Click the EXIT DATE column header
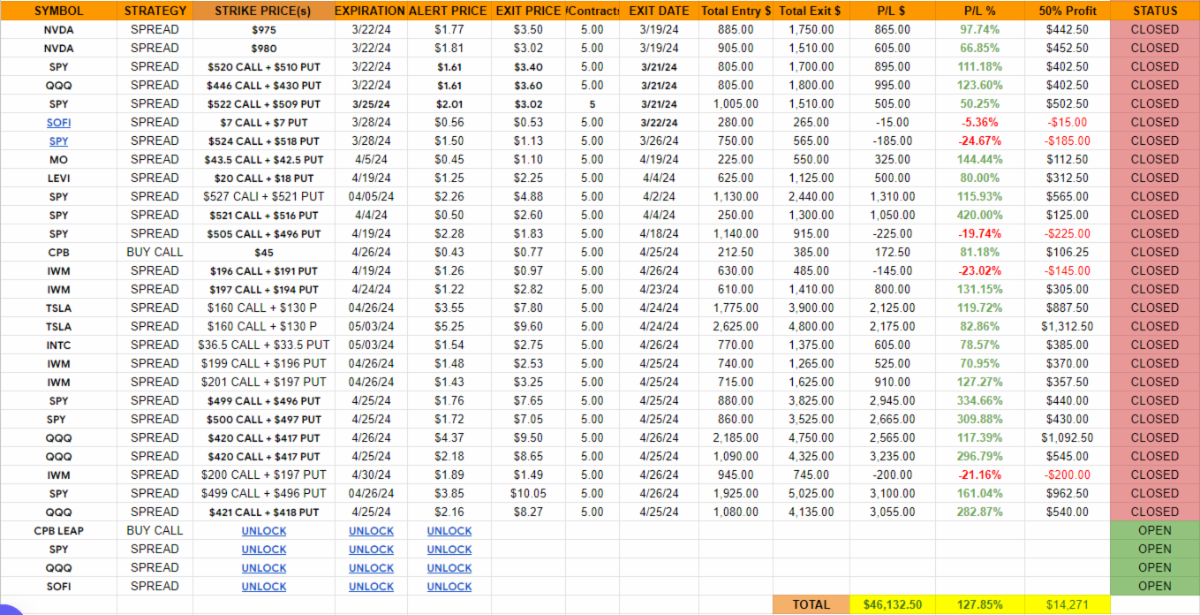The width and height of the screenshot is (1200, 615). pyautogui.click(x=659, y=10)
